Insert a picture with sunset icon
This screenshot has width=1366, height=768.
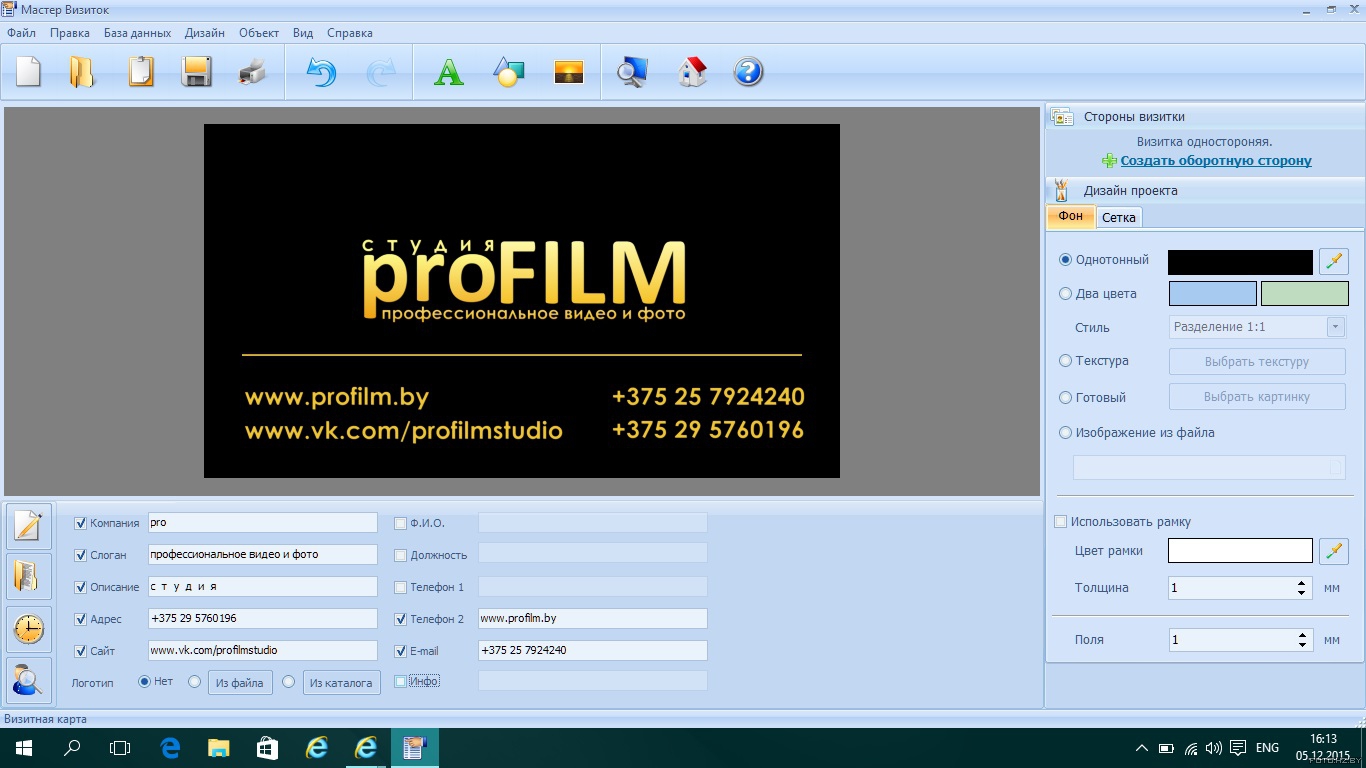pos(569,73)
